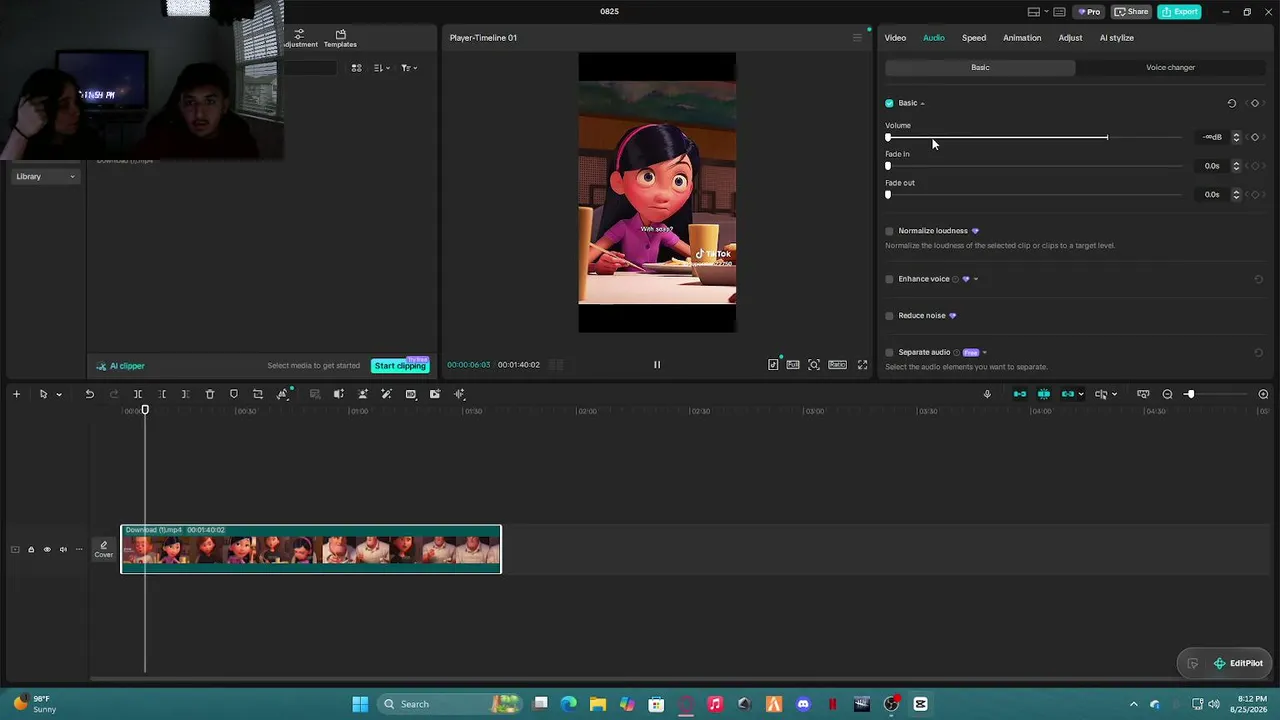The width and height of the screenshot is (1280, 720).
Task: Open the Speed tab
Action: tap(974, 38)
